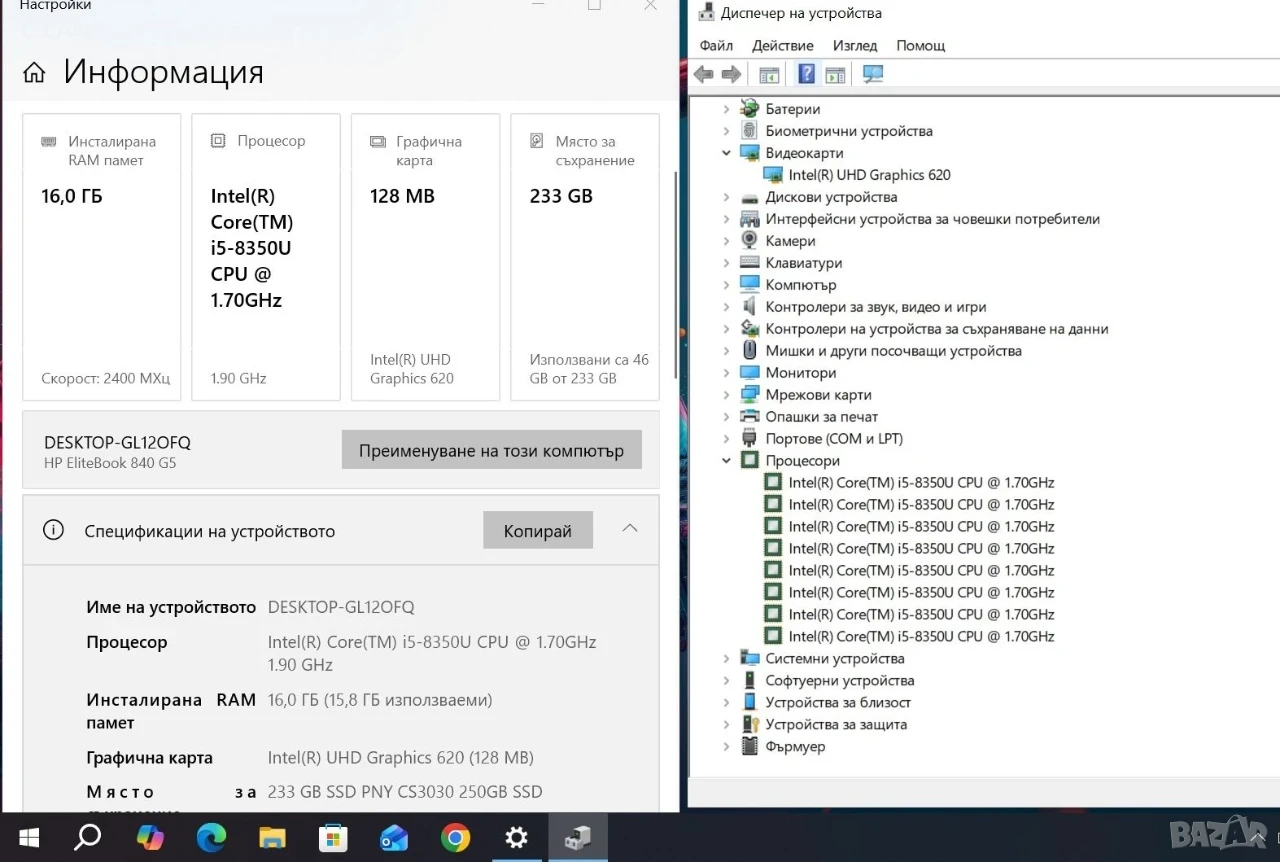The height and width of the screenshot is (862, 1280).
Task: Toggle the action pane toolbar icon in Device Manager
Action: pos(836,74)
